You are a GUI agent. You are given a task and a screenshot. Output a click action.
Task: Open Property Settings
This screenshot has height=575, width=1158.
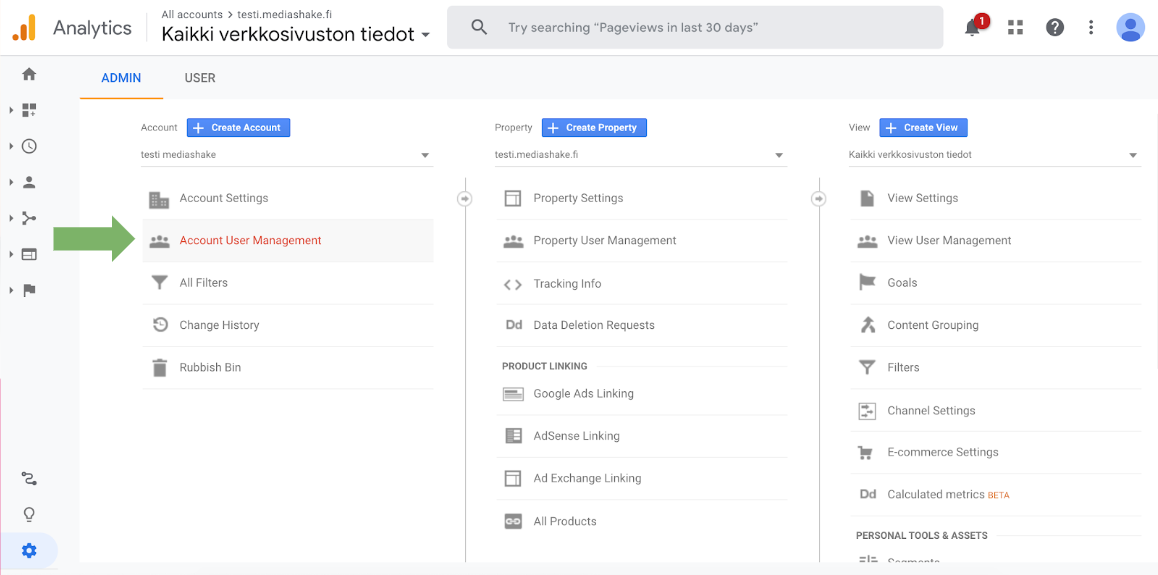pyautogui.click(x=642, y=199)
